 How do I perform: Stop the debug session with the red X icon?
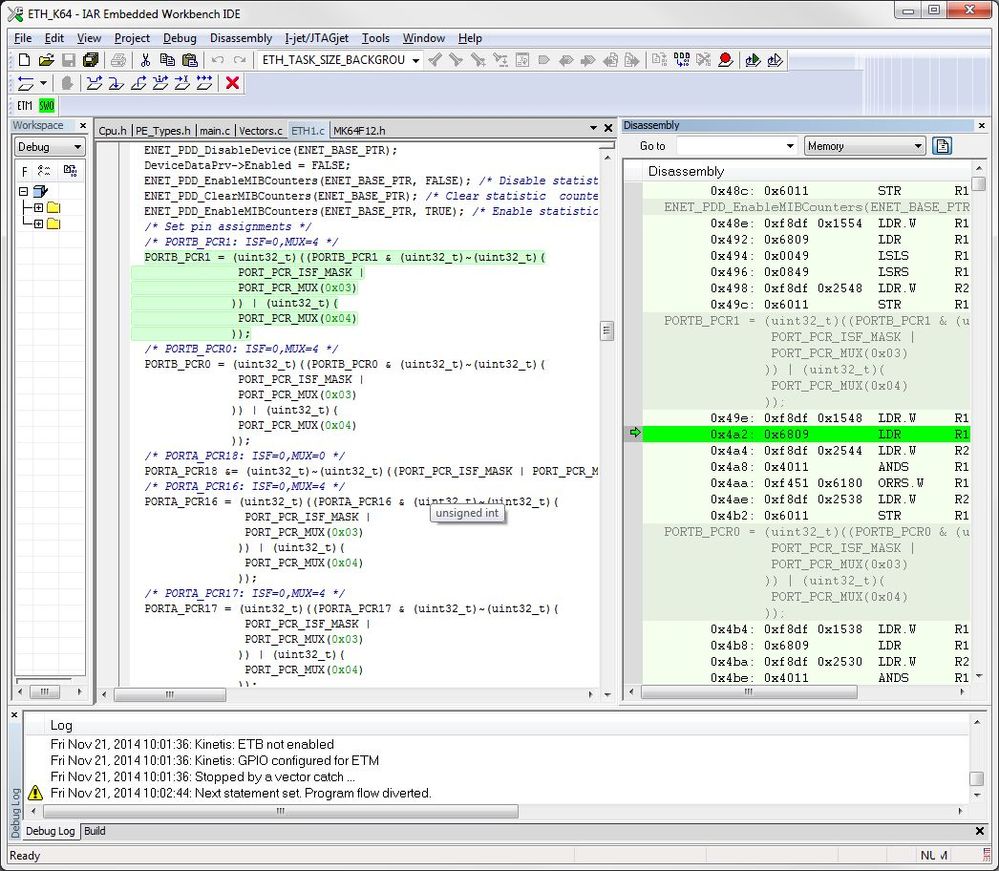tap(231, 83)
